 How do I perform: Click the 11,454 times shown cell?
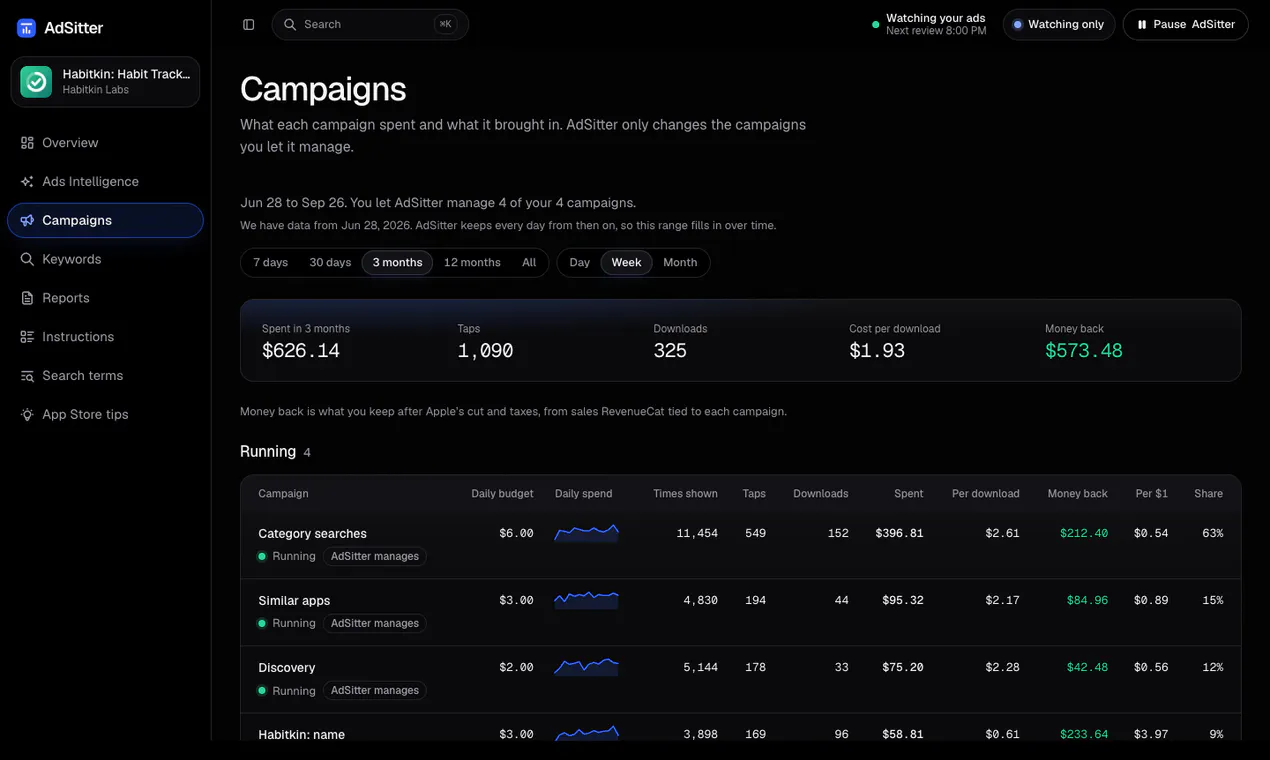[x=697, y=534]
